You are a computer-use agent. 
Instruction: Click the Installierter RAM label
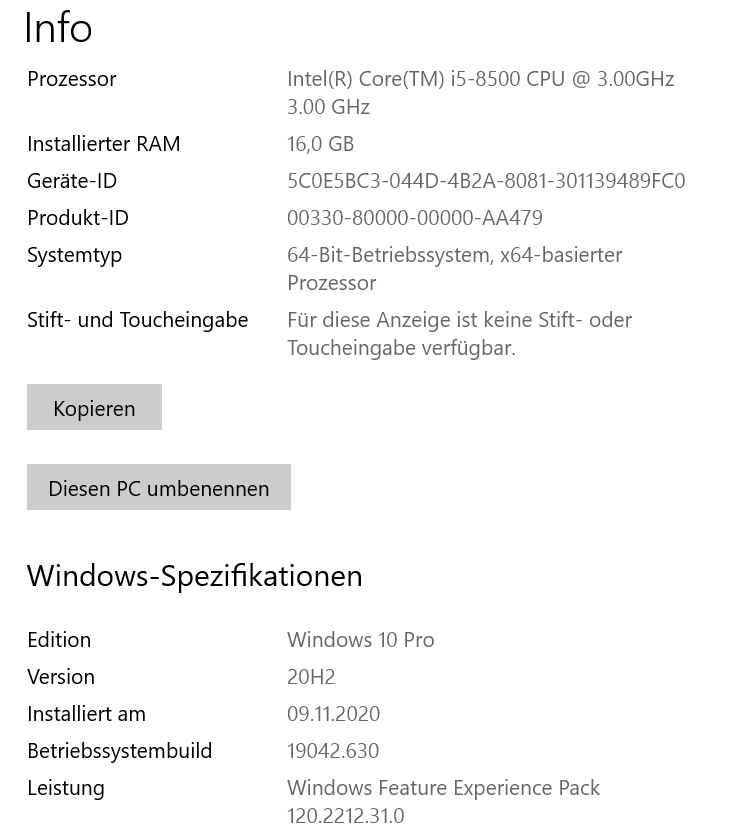click(x=103, y=144)
